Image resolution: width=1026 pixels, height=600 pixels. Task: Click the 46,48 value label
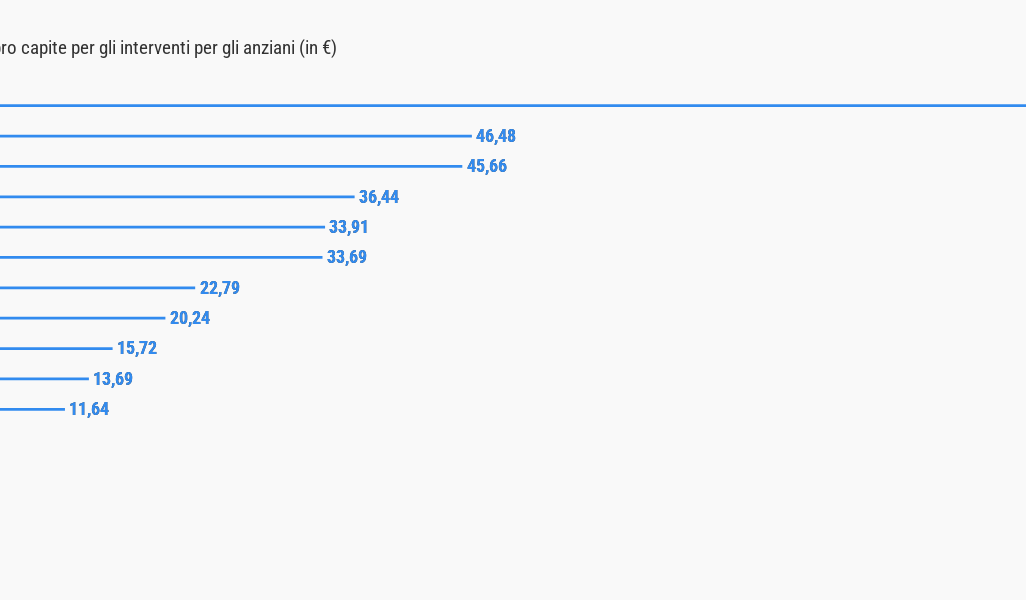pos(496,136)
